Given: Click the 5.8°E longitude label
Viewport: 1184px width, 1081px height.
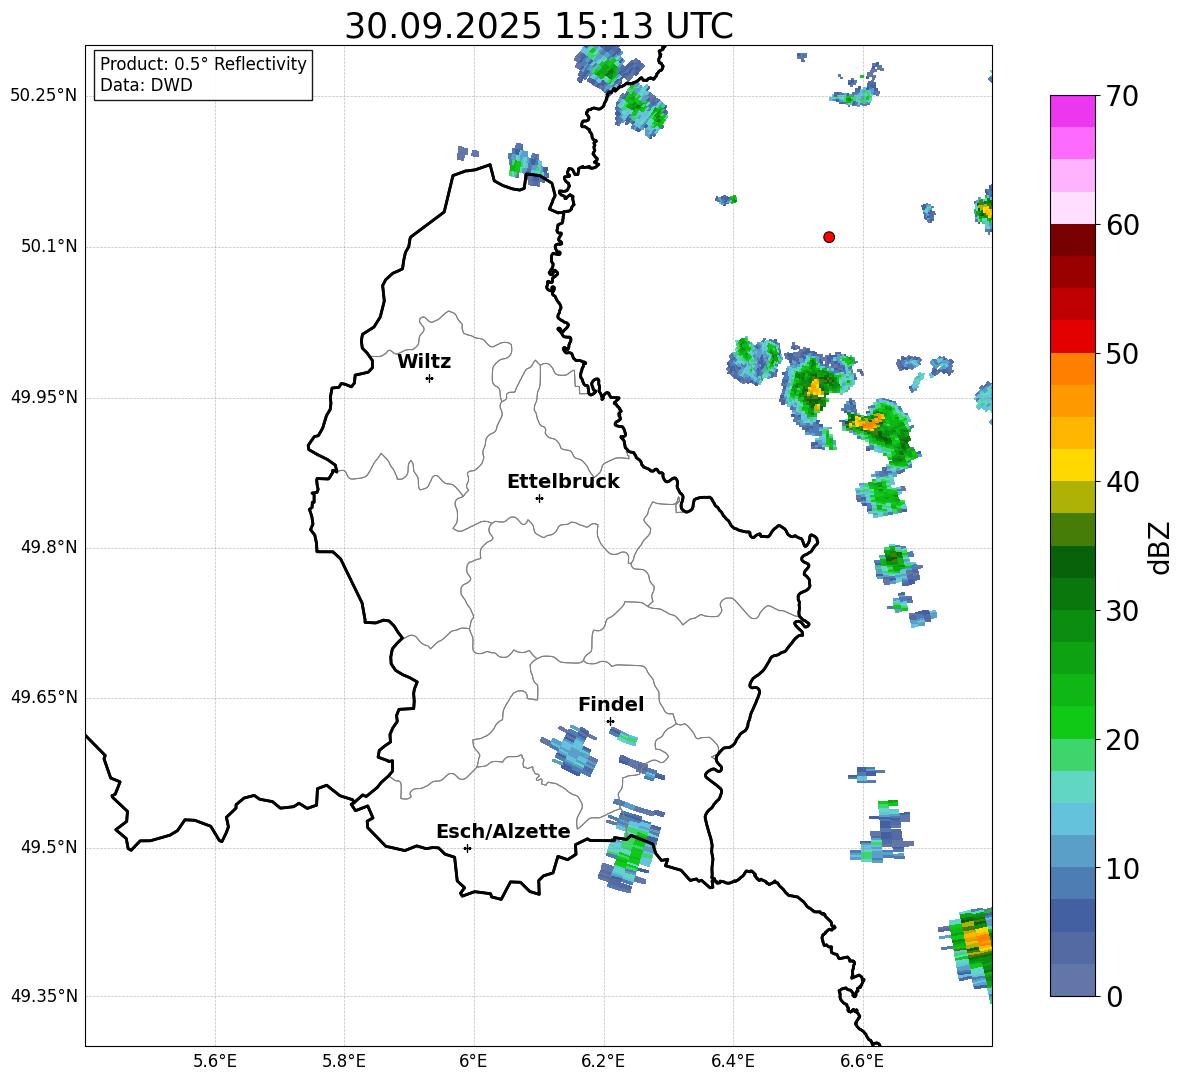Looking at the screenshot, I should point(344,1062).
